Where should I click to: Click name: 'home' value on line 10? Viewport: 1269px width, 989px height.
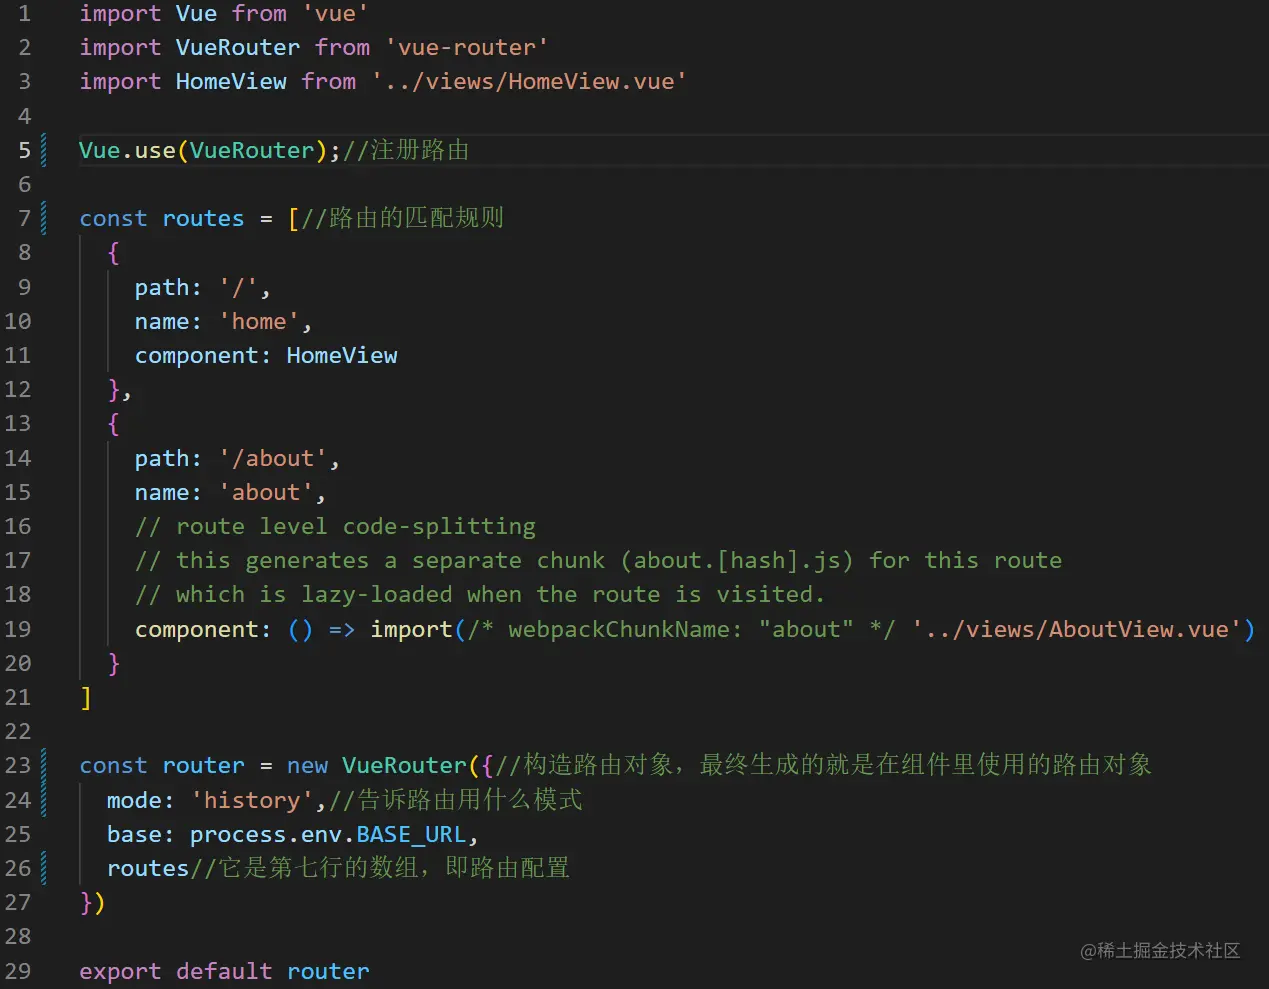tap(259, 322)
